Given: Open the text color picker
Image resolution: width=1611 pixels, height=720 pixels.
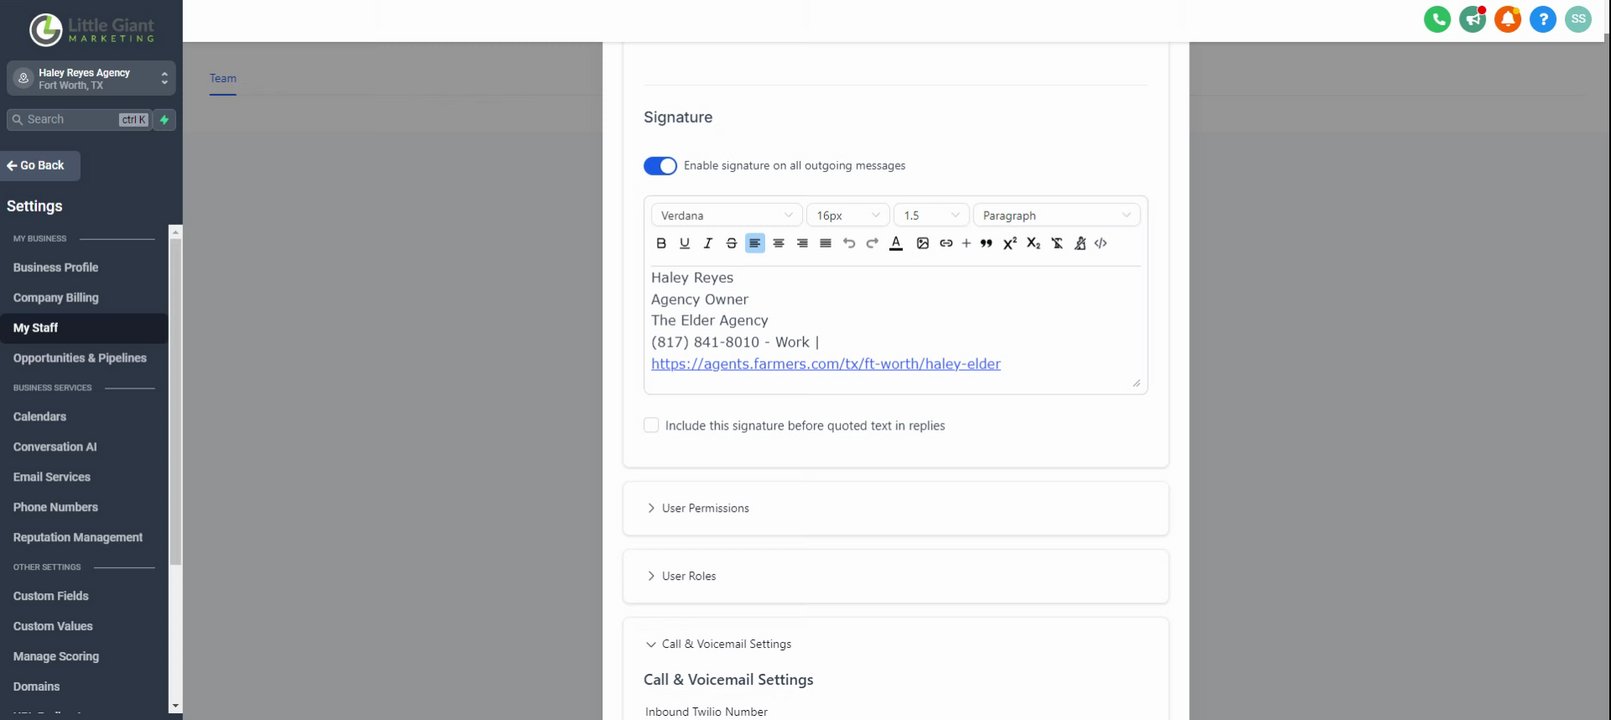Looking at the screenshot, I should tap(896, 243).
